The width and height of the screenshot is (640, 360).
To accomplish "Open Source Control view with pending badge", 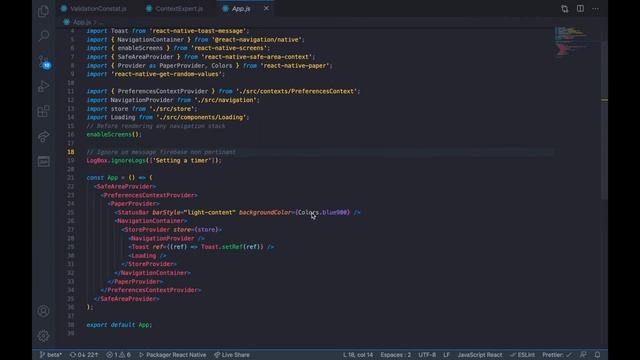I will 44,62.
